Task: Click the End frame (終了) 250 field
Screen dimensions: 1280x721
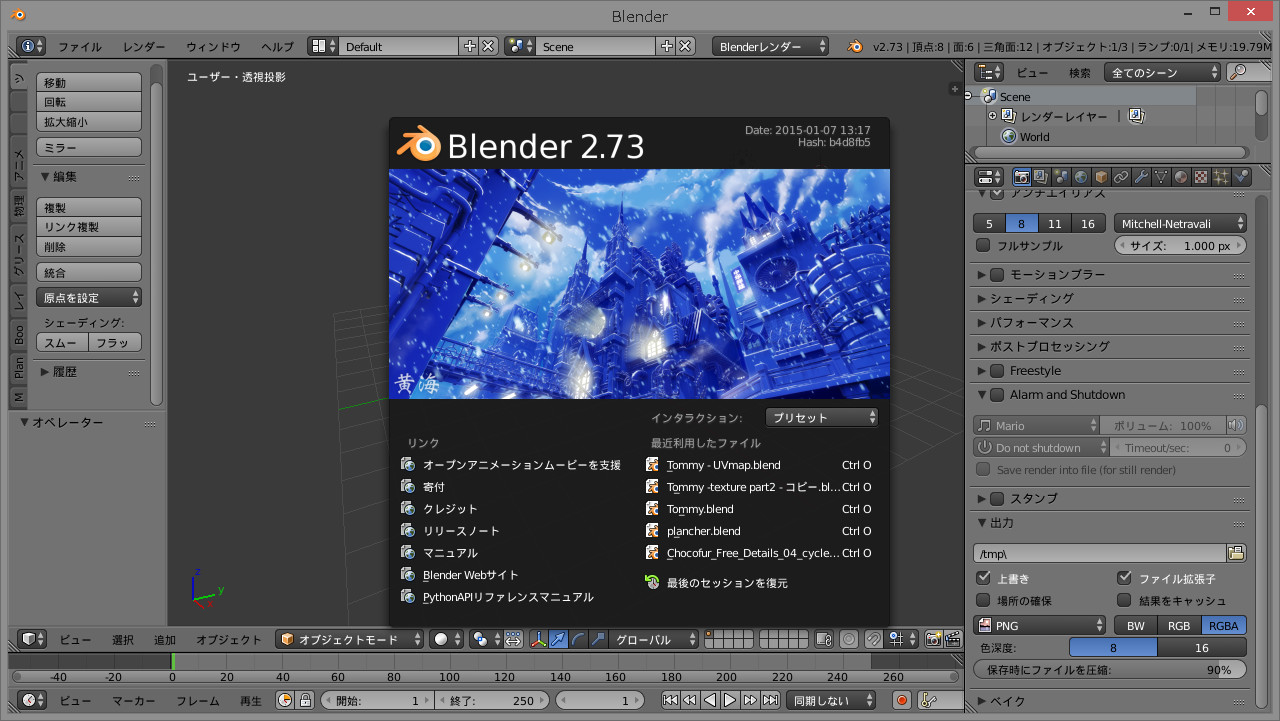Action: click(490, 701)
